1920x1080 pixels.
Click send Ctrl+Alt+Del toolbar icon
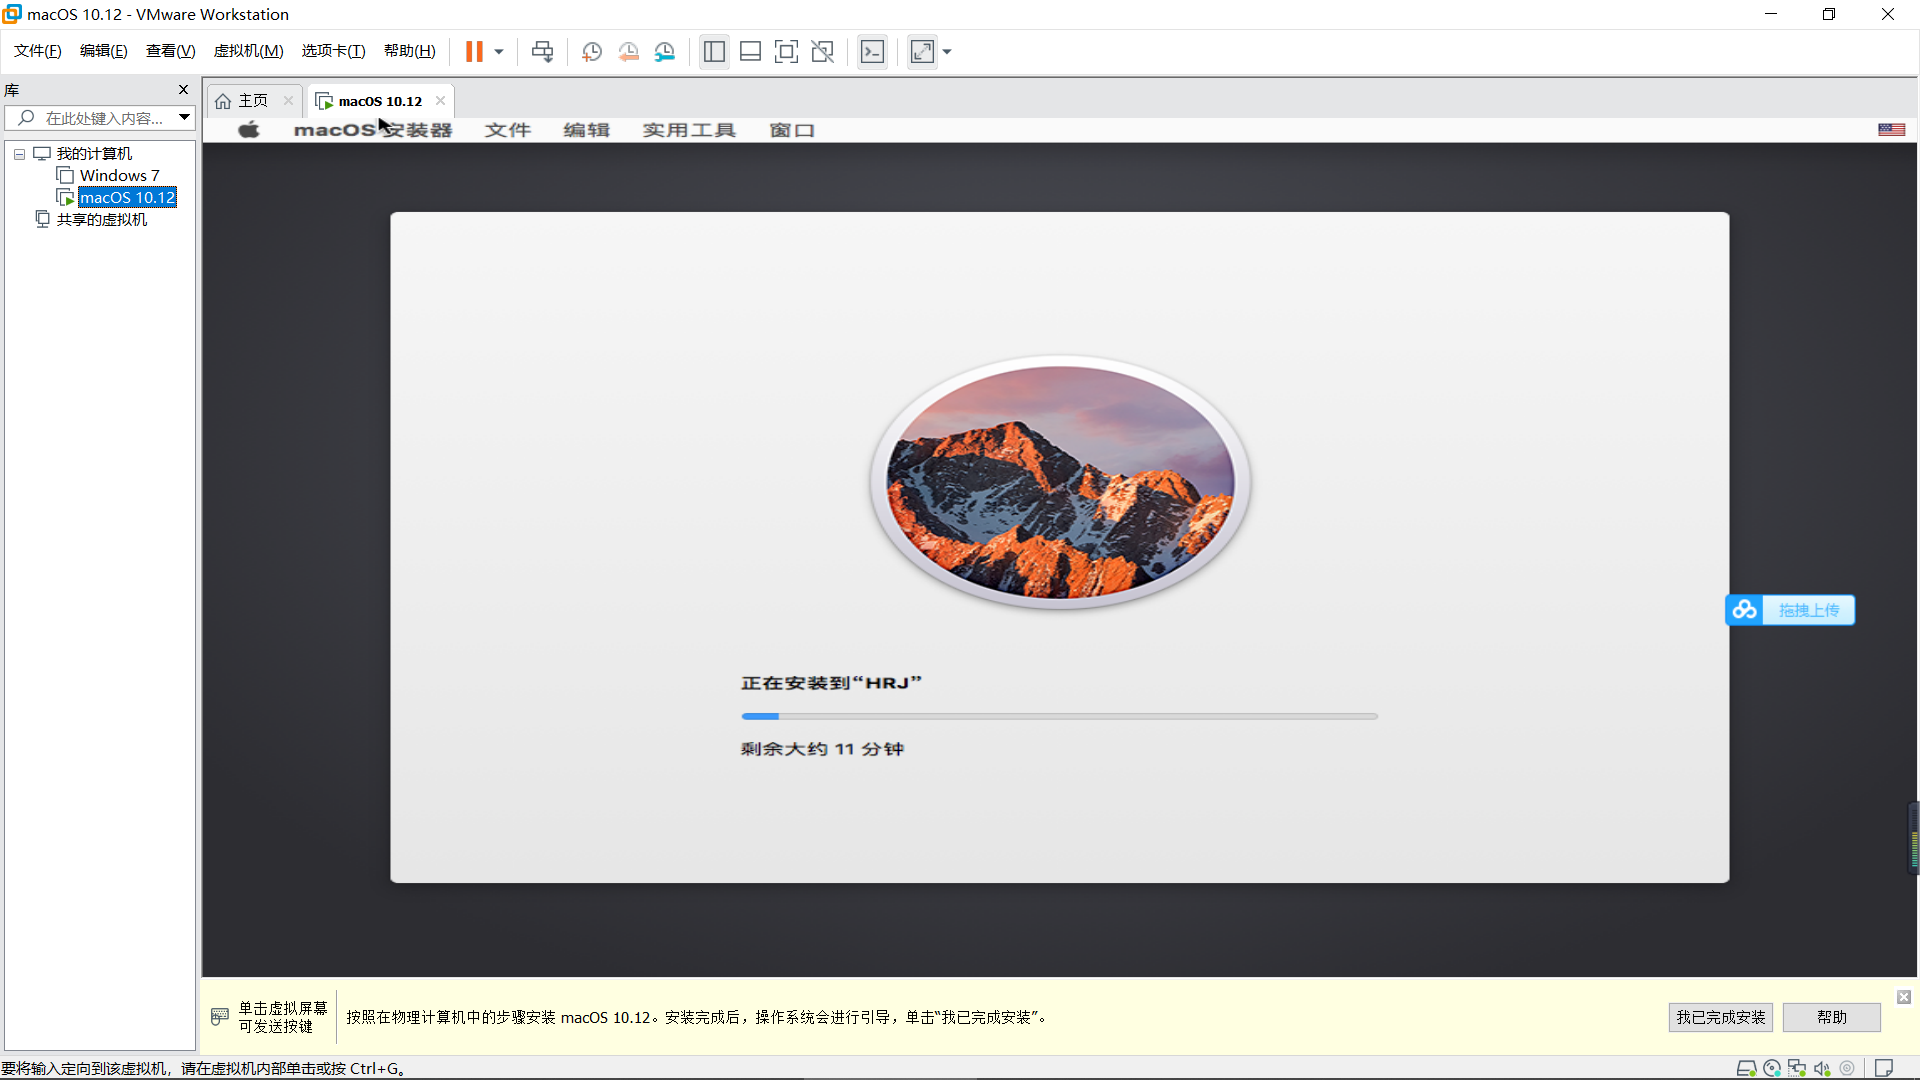[x=542, y=52]
